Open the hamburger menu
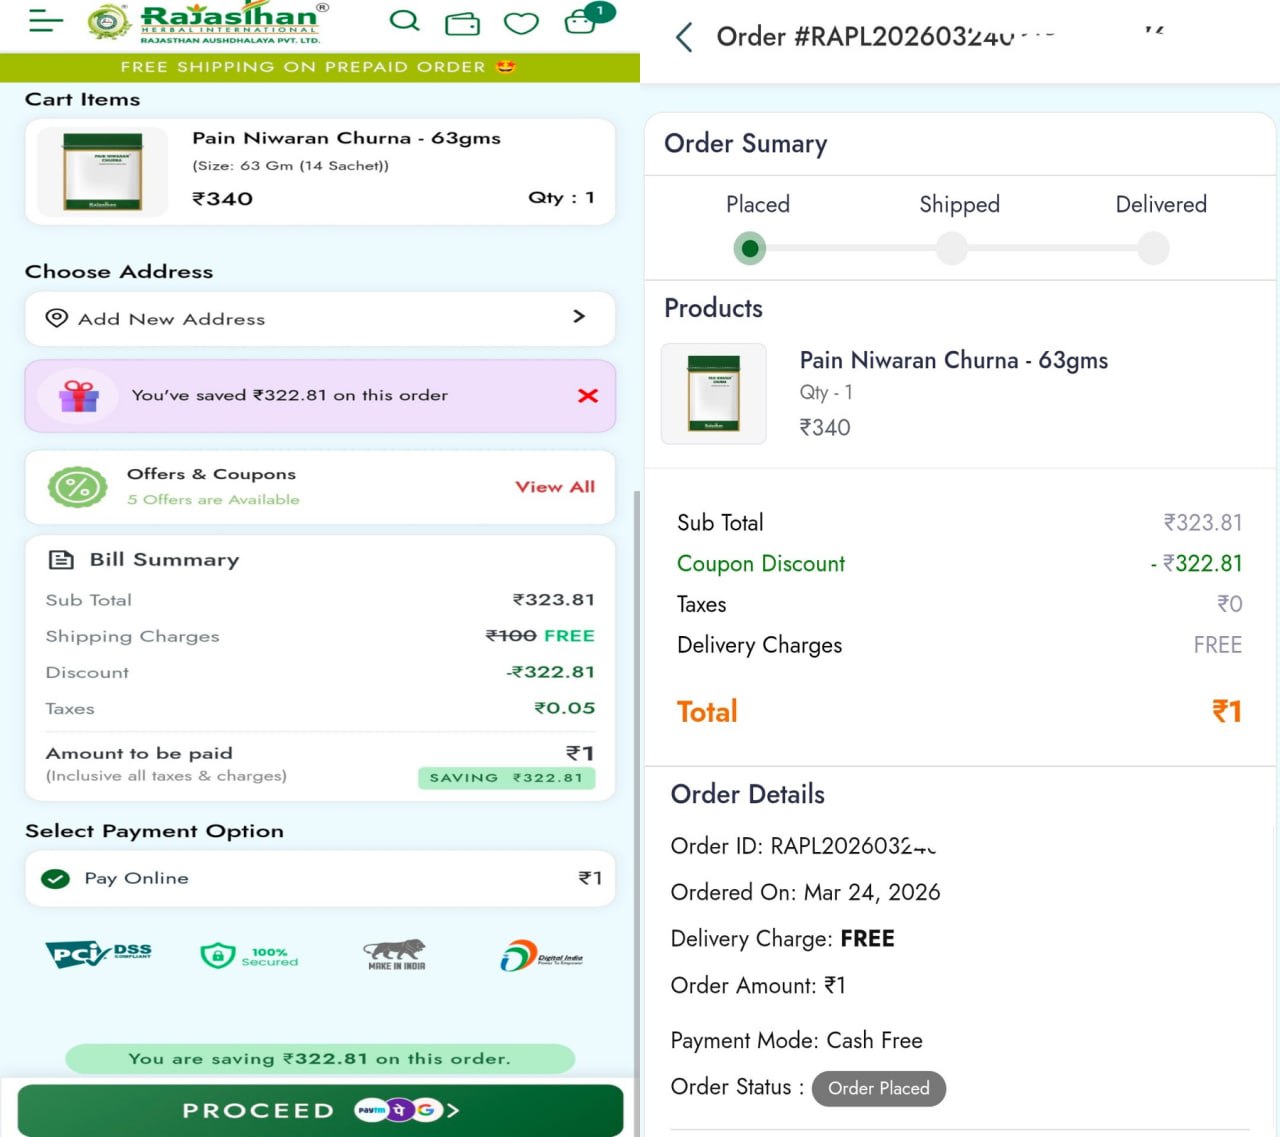1280x1137 pixels. point(46,21)
